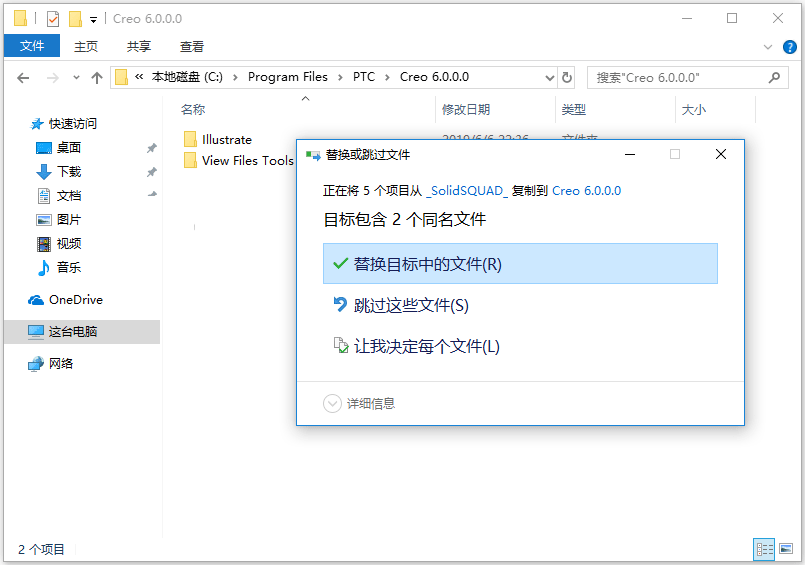Sort by 名称 column header
This screenshot has height=565, width=805.
tap(193, 109)
